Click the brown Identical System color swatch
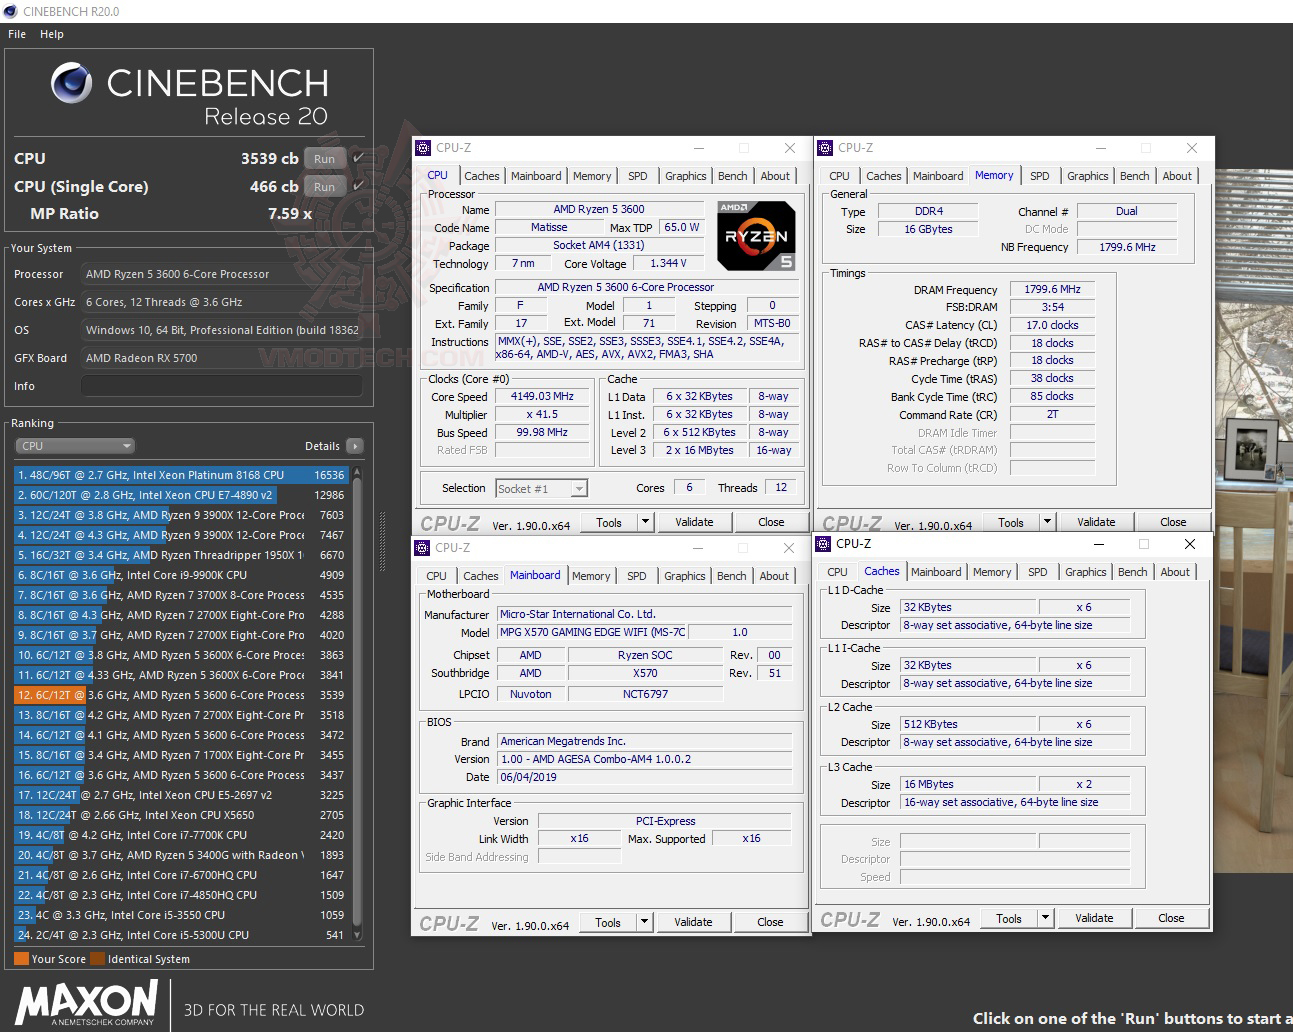Image resolution: width=1293 pixels, height=1032 pixels. coord(97,958)
